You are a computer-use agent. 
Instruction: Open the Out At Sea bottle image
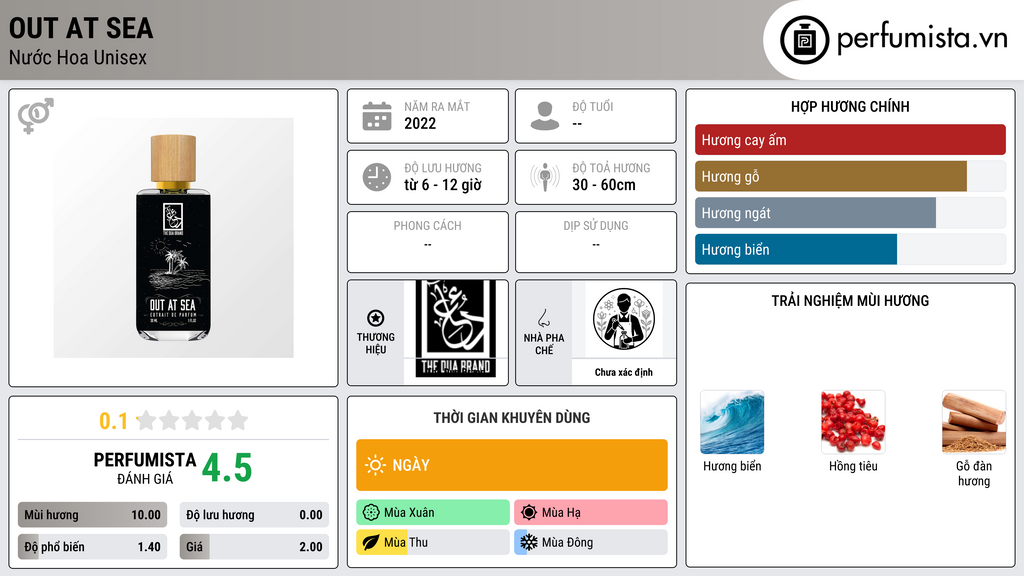pyautogui.click(x=173, y=238)
